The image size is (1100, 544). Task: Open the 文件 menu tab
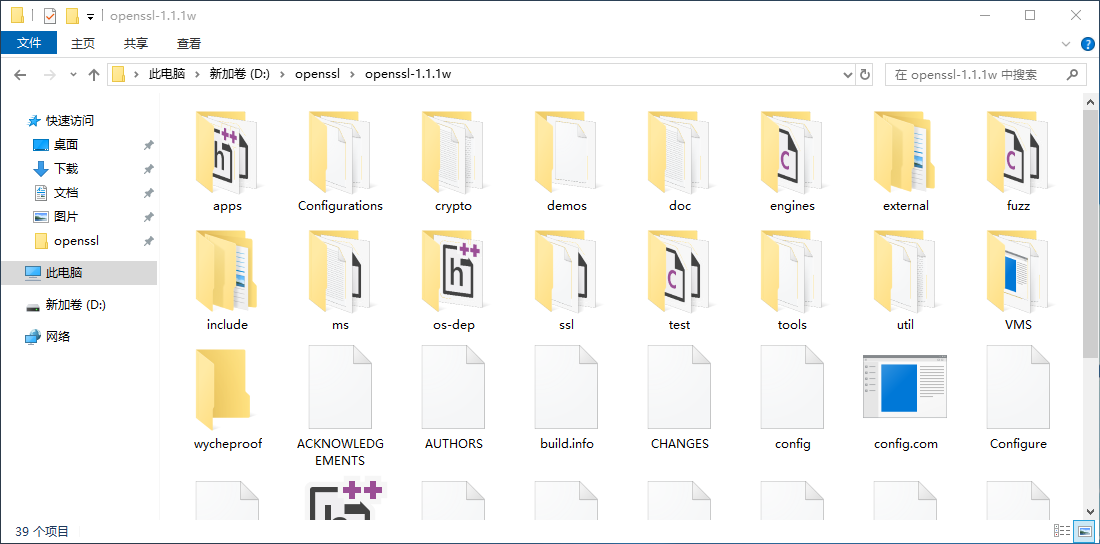click(29, 43)
